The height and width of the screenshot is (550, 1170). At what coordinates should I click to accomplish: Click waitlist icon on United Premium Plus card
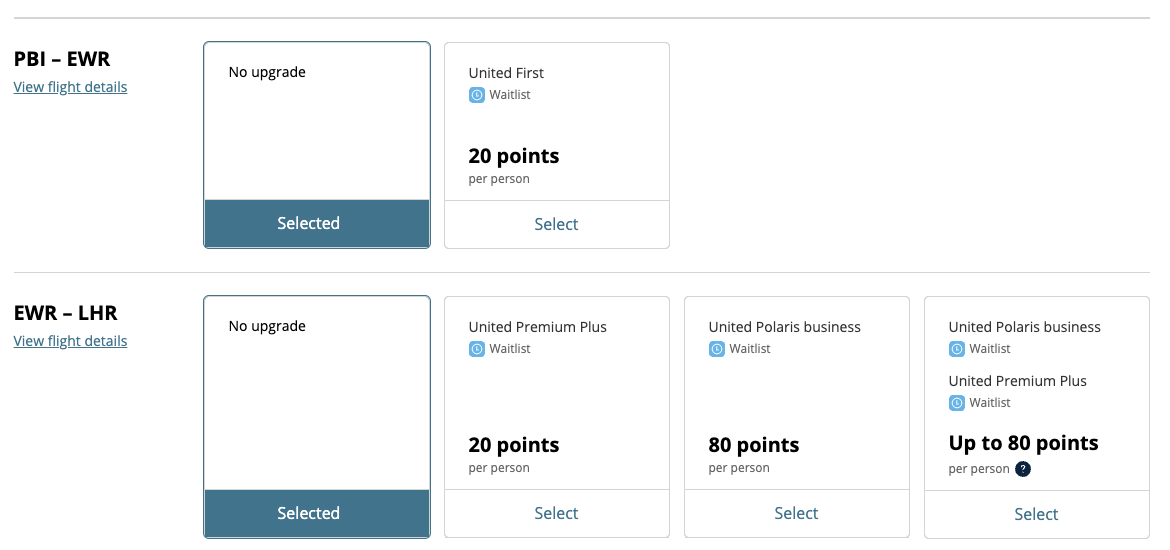point(477,349)
